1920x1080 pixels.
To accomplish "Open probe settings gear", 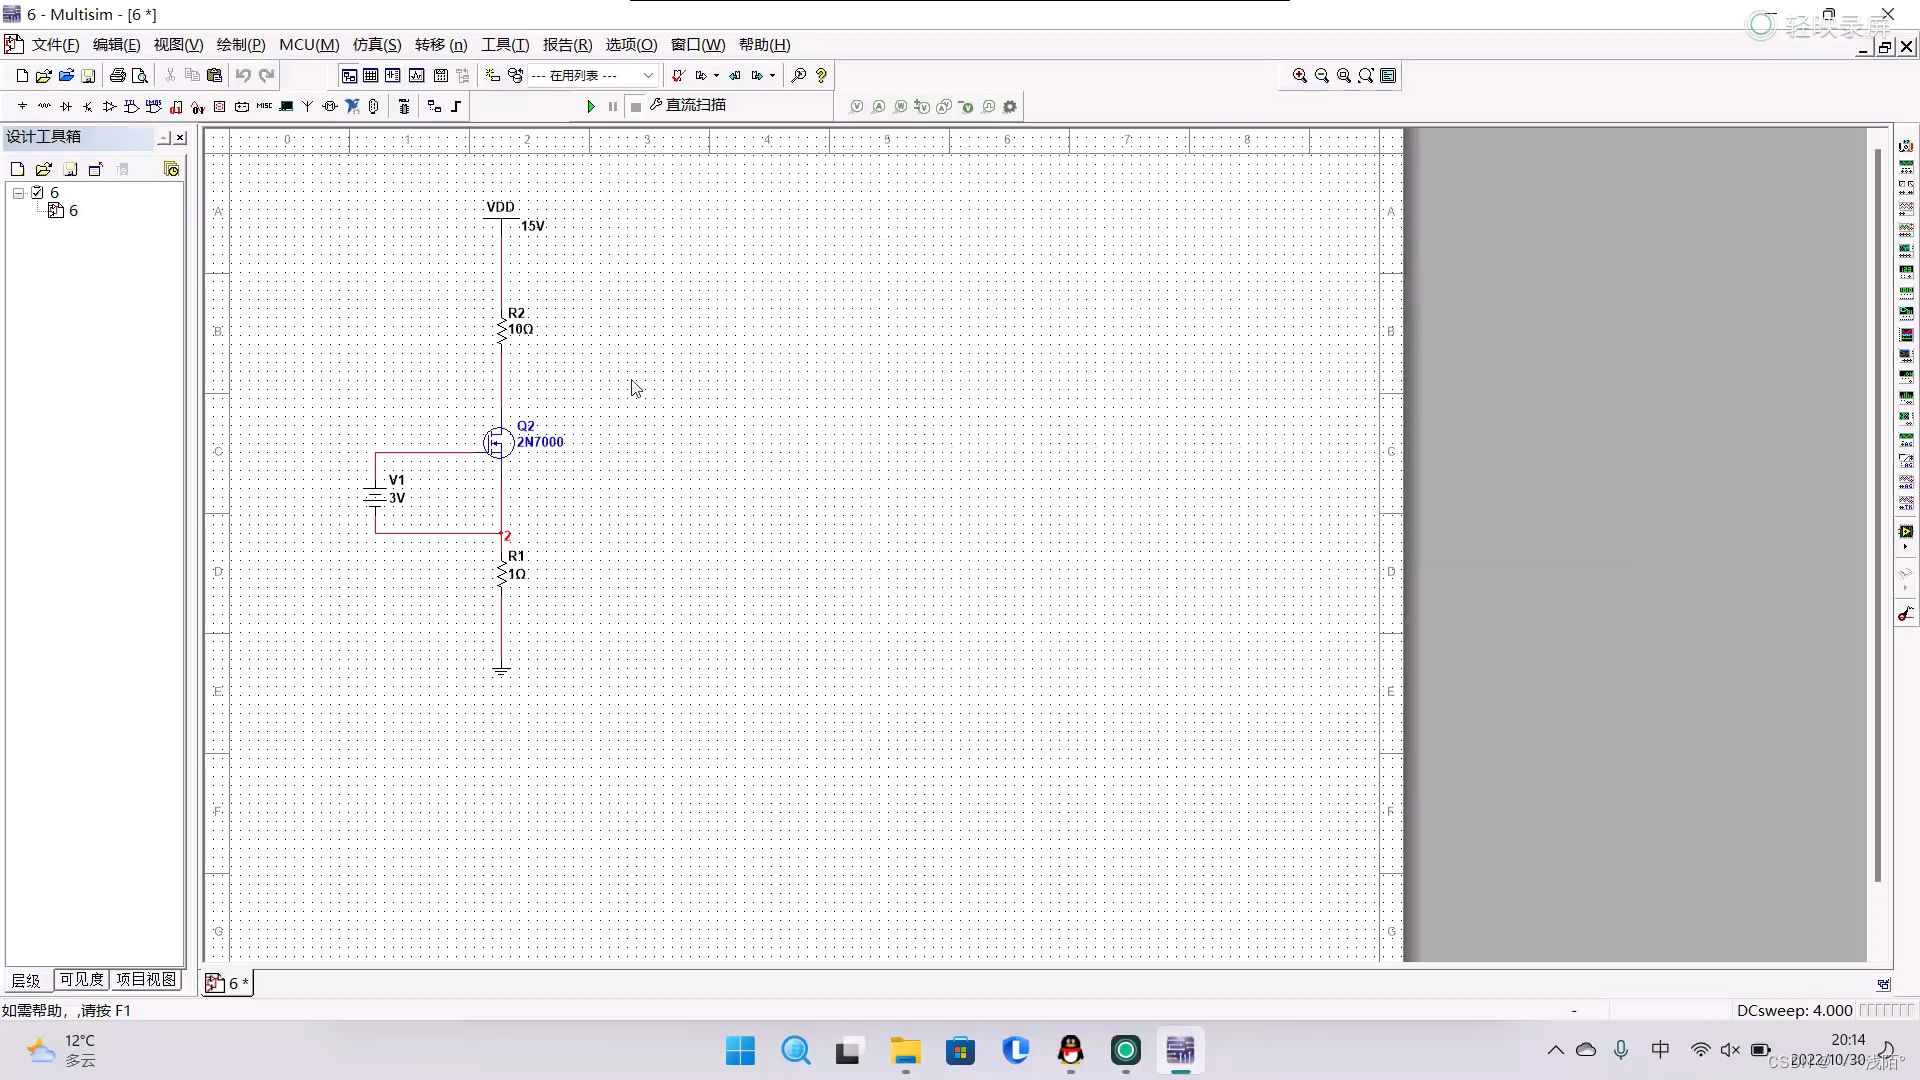I will [1010, 106].
